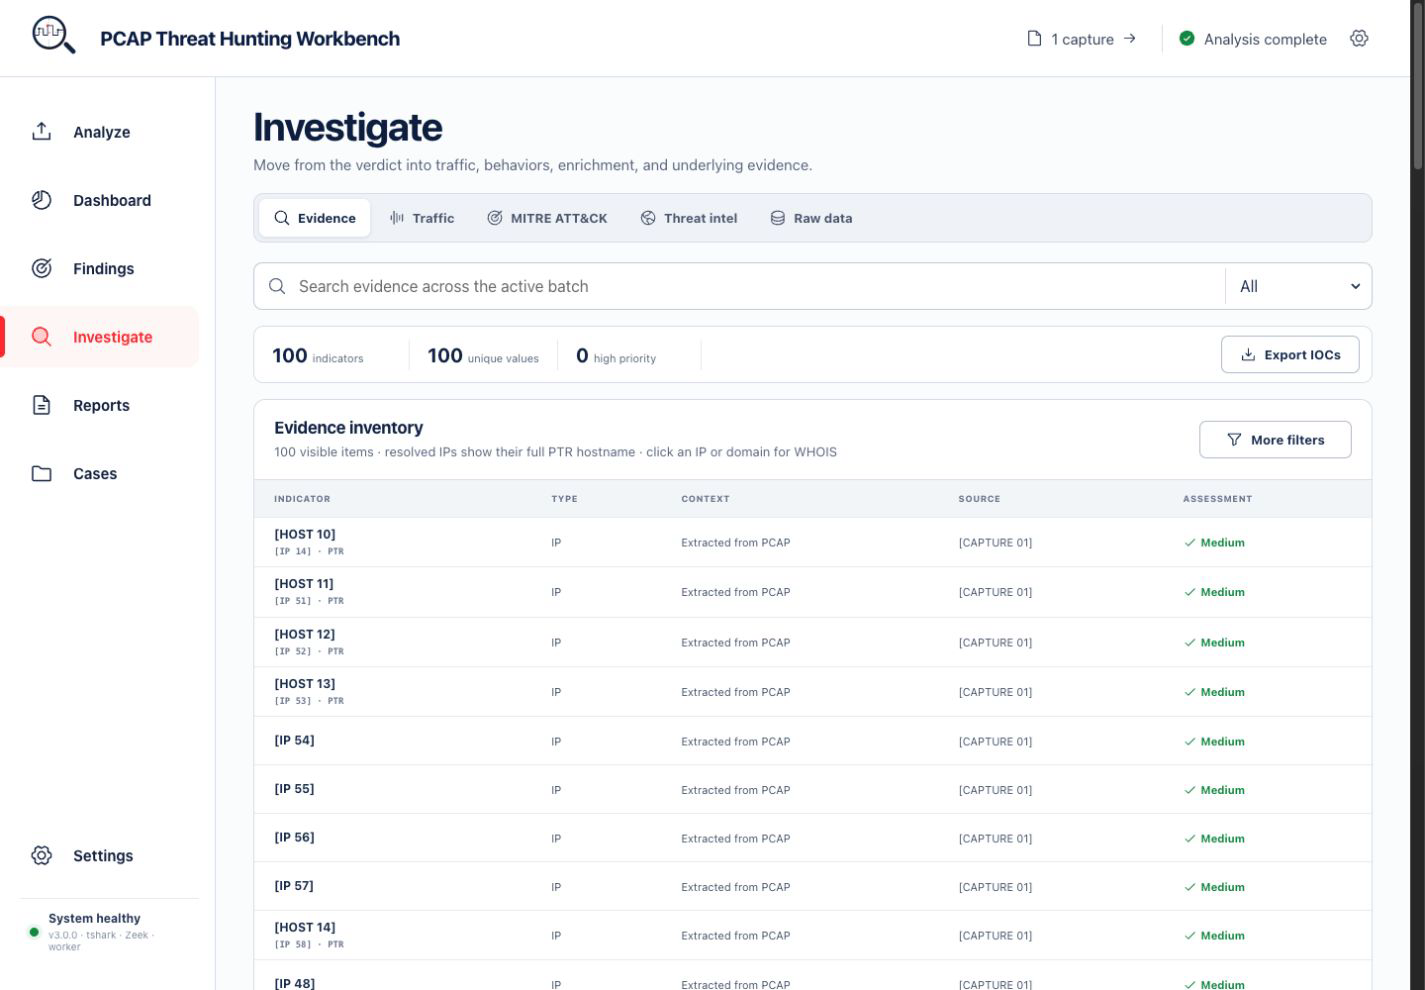Click the Dashboard pie chart icon

[x=41, y=200]
